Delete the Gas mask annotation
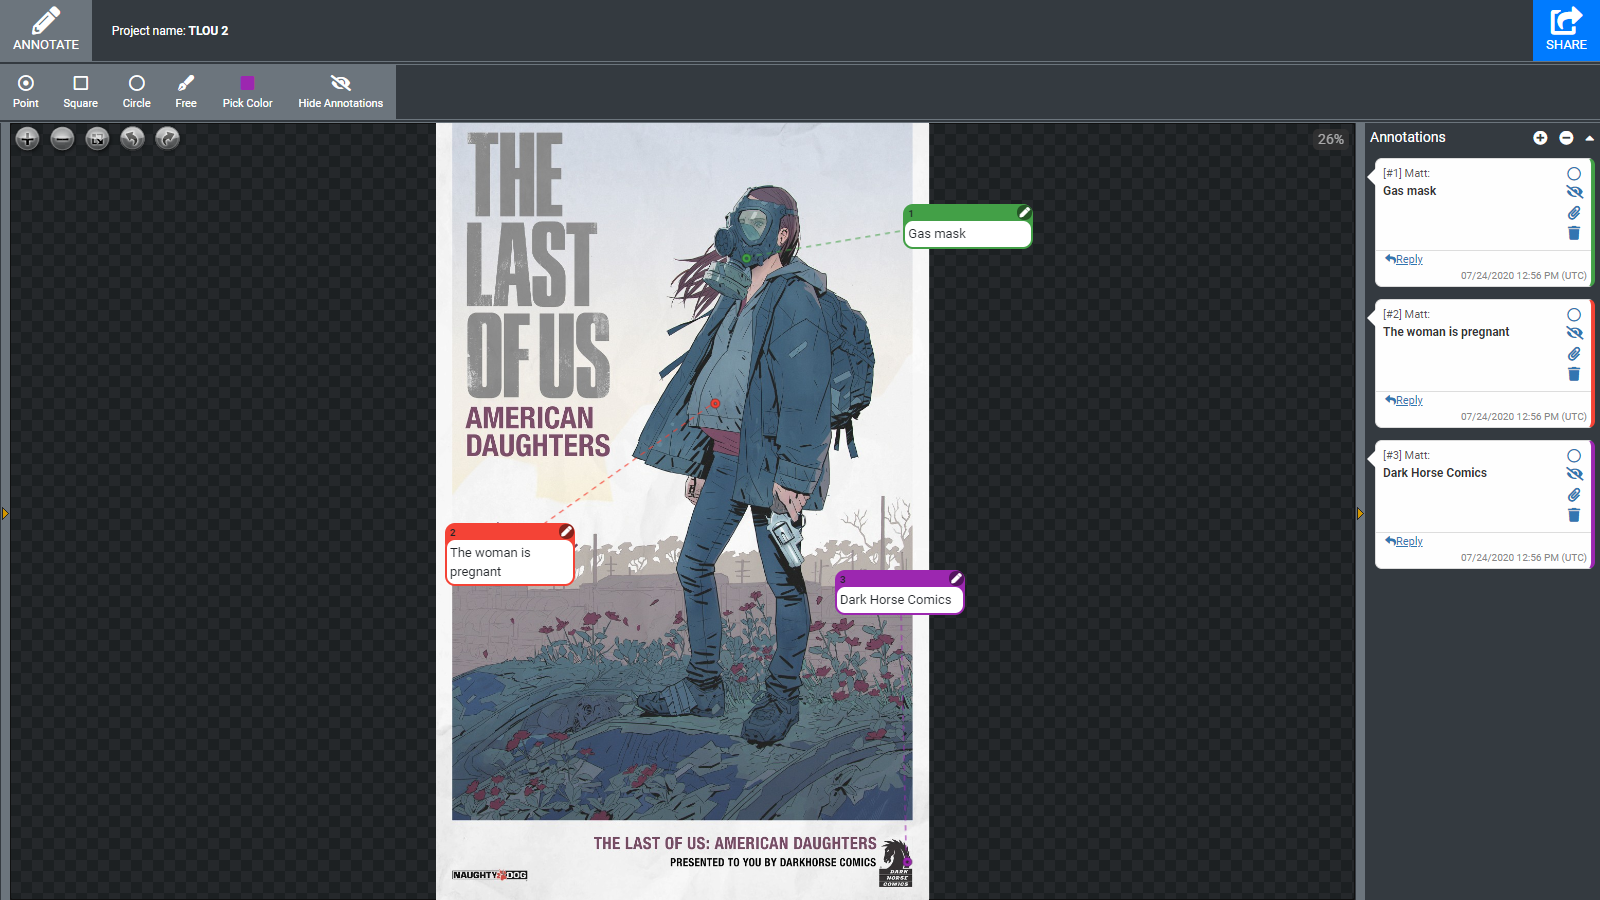 pos(1574,233)
